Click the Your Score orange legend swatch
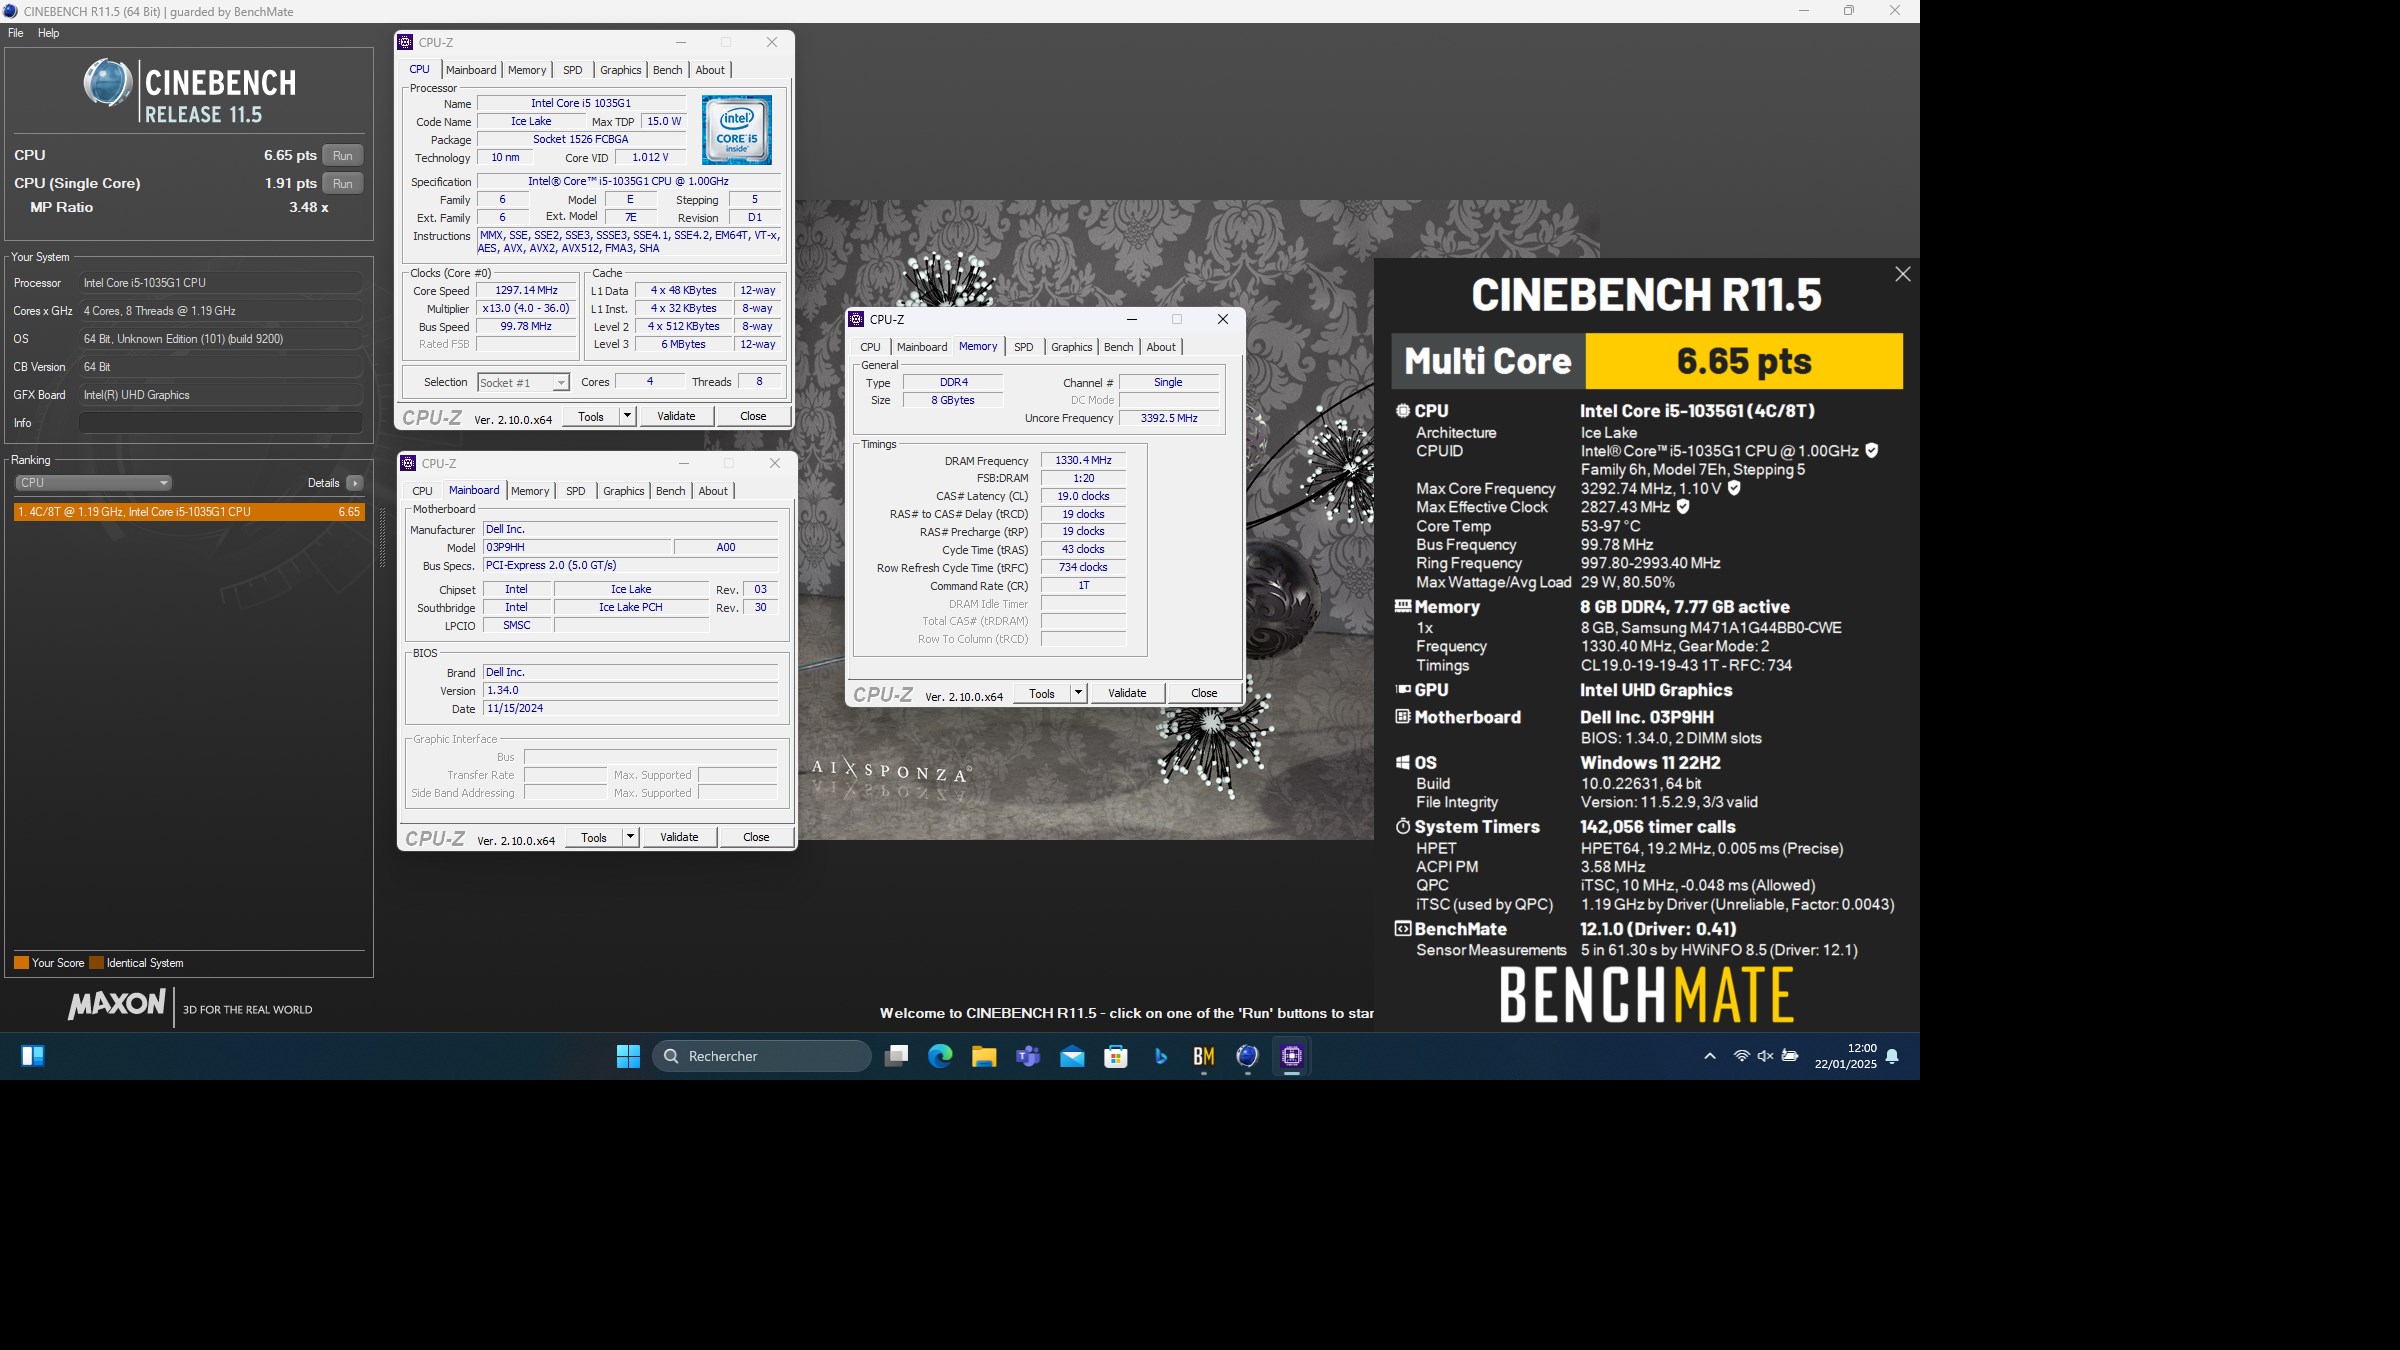 click(x=21, y=963)
